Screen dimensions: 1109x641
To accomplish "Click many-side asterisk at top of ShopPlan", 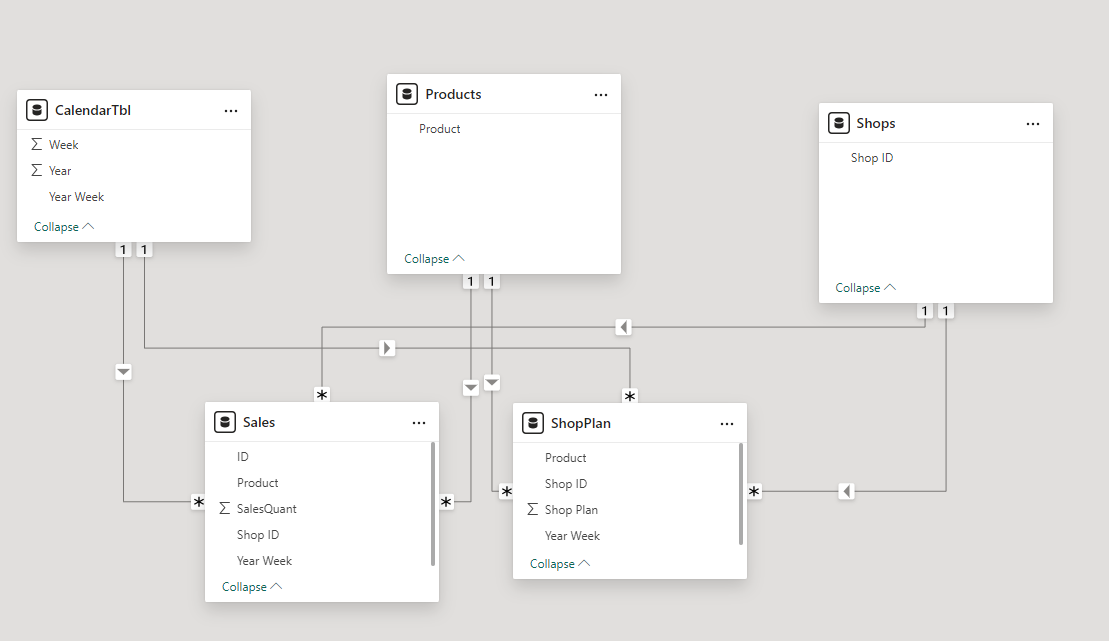I will tap(629, 395).
